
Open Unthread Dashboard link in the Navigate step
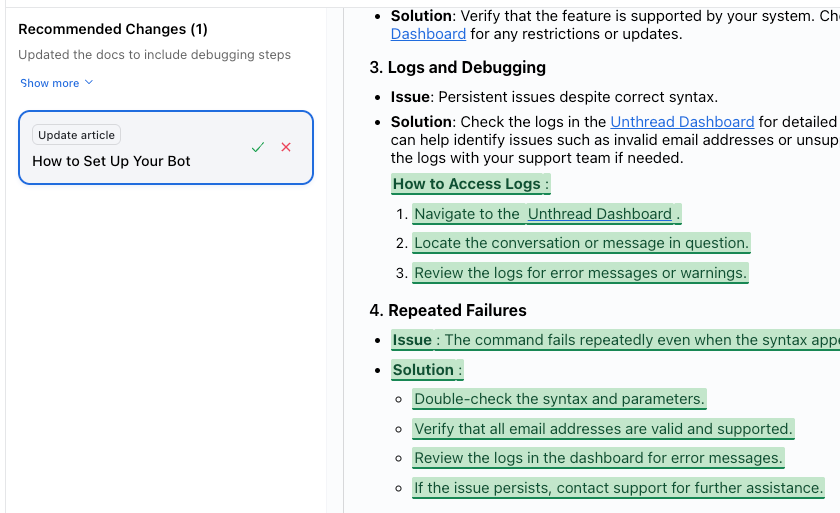click(600, 214)
